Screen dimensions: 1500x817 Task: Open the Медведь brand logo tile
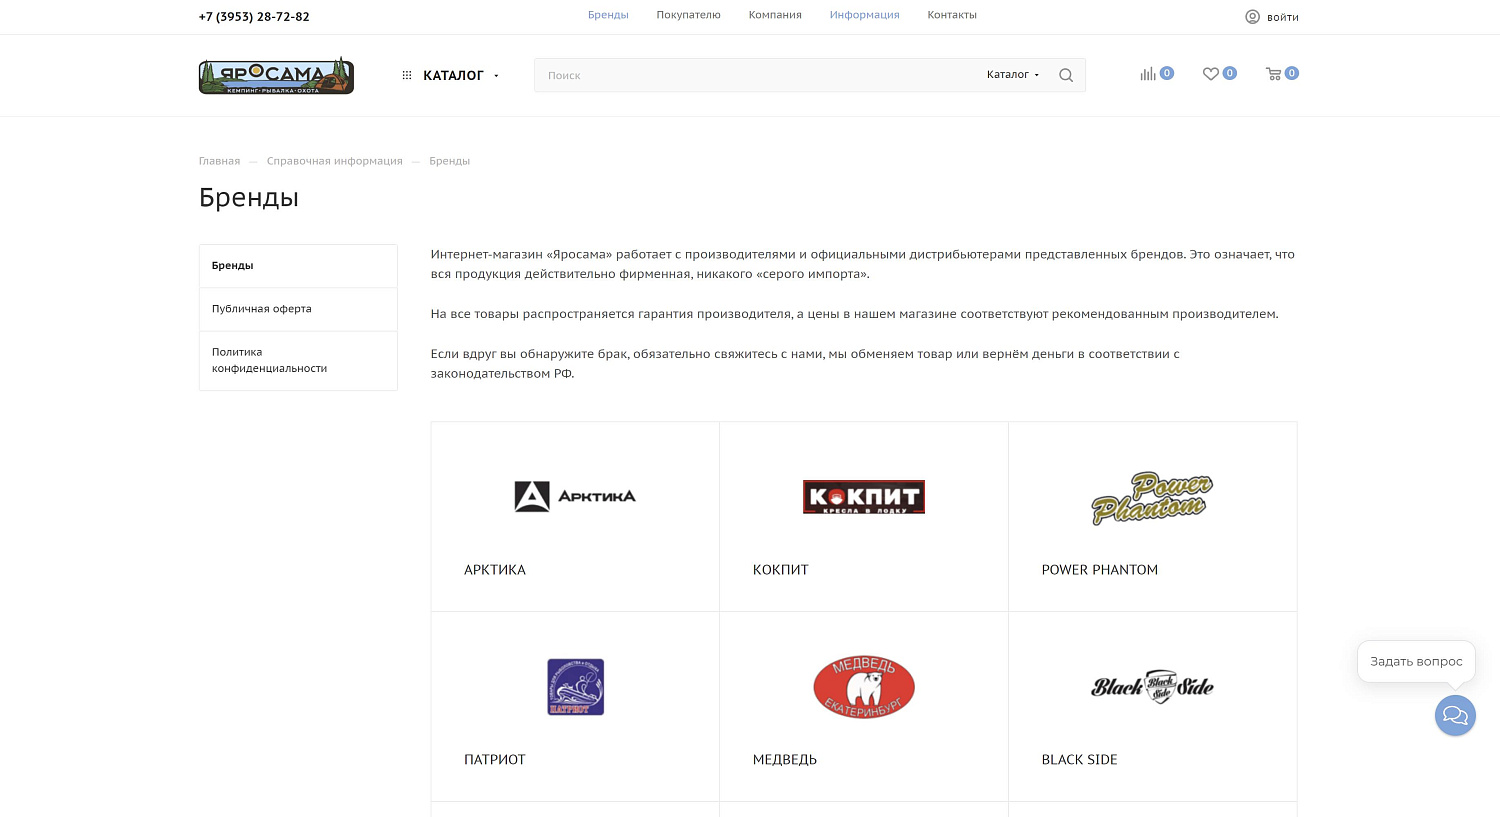click(x=864, y=687)
